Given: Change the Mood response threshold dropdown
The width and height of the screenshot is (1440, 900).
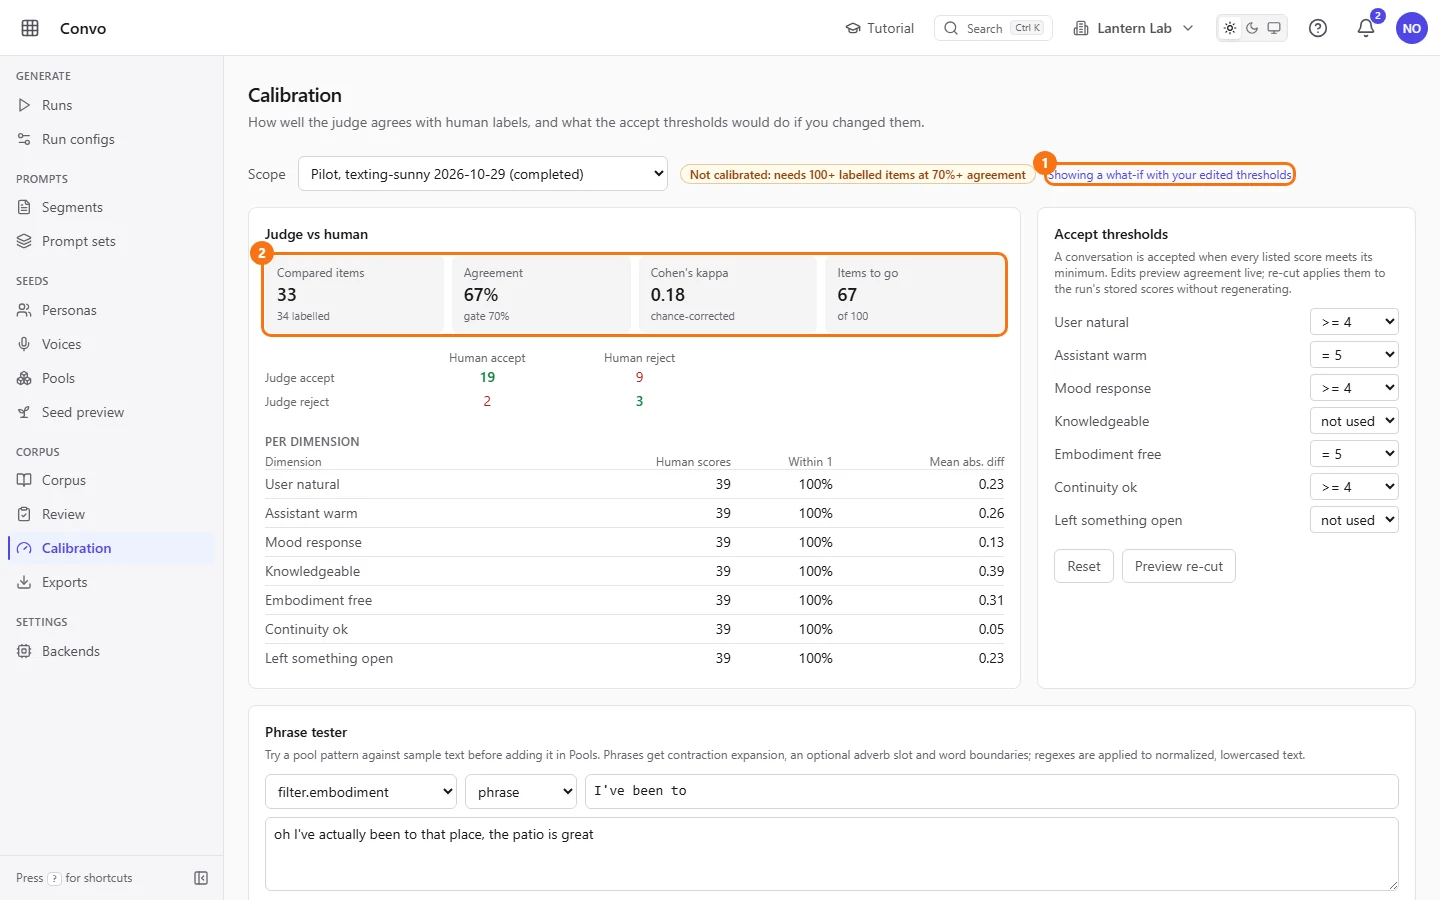Looking at the screenshot, I should pyautogui.click(x=1354, y=388).
